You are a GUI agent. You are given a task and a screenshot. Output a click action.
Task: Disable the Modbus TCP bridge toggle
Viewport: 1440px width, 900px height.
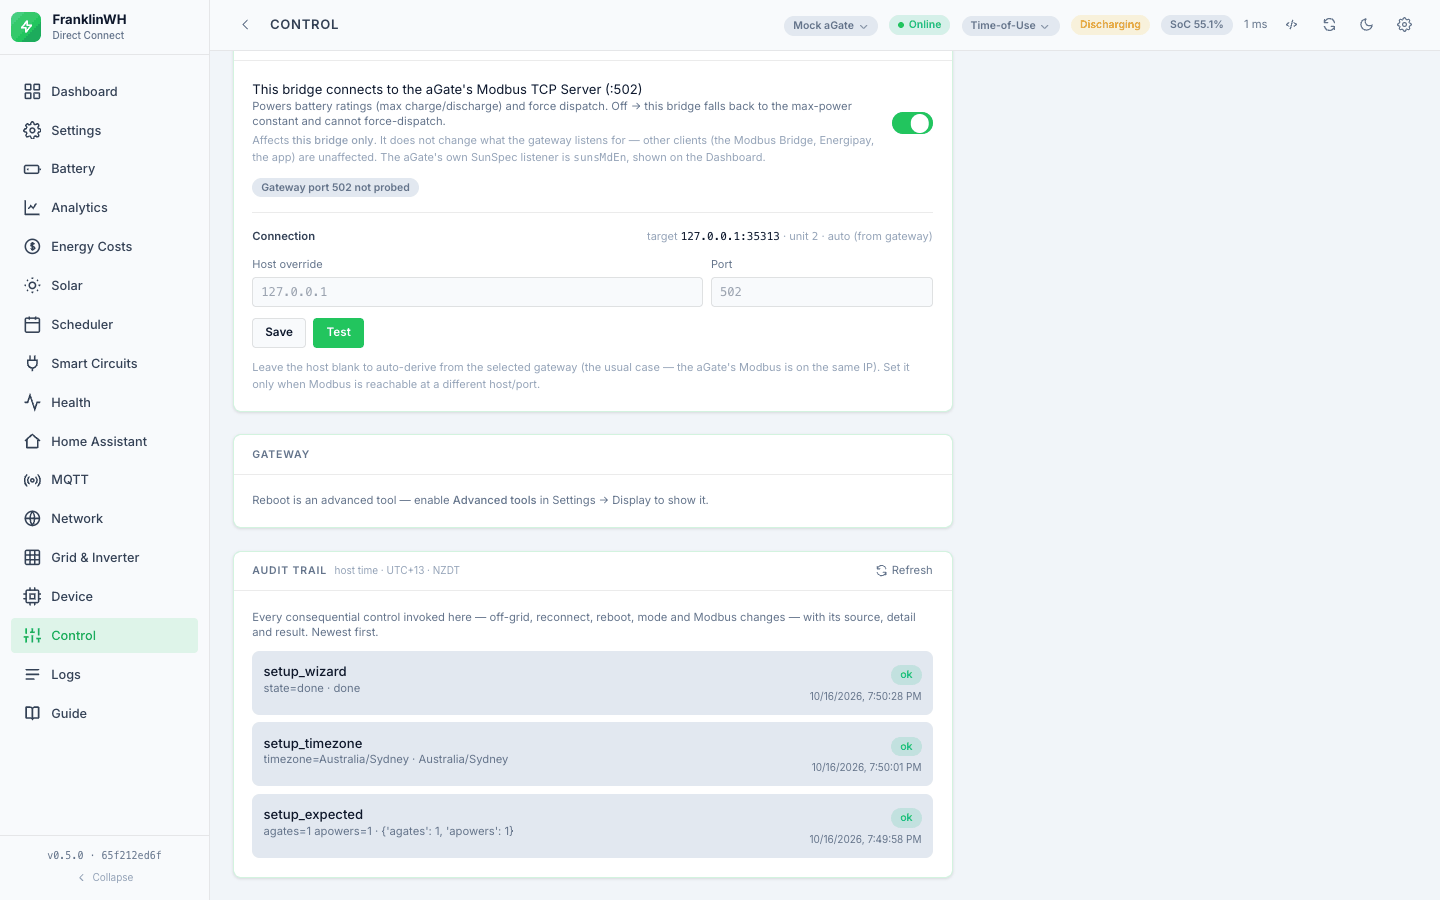pos(912,123)
